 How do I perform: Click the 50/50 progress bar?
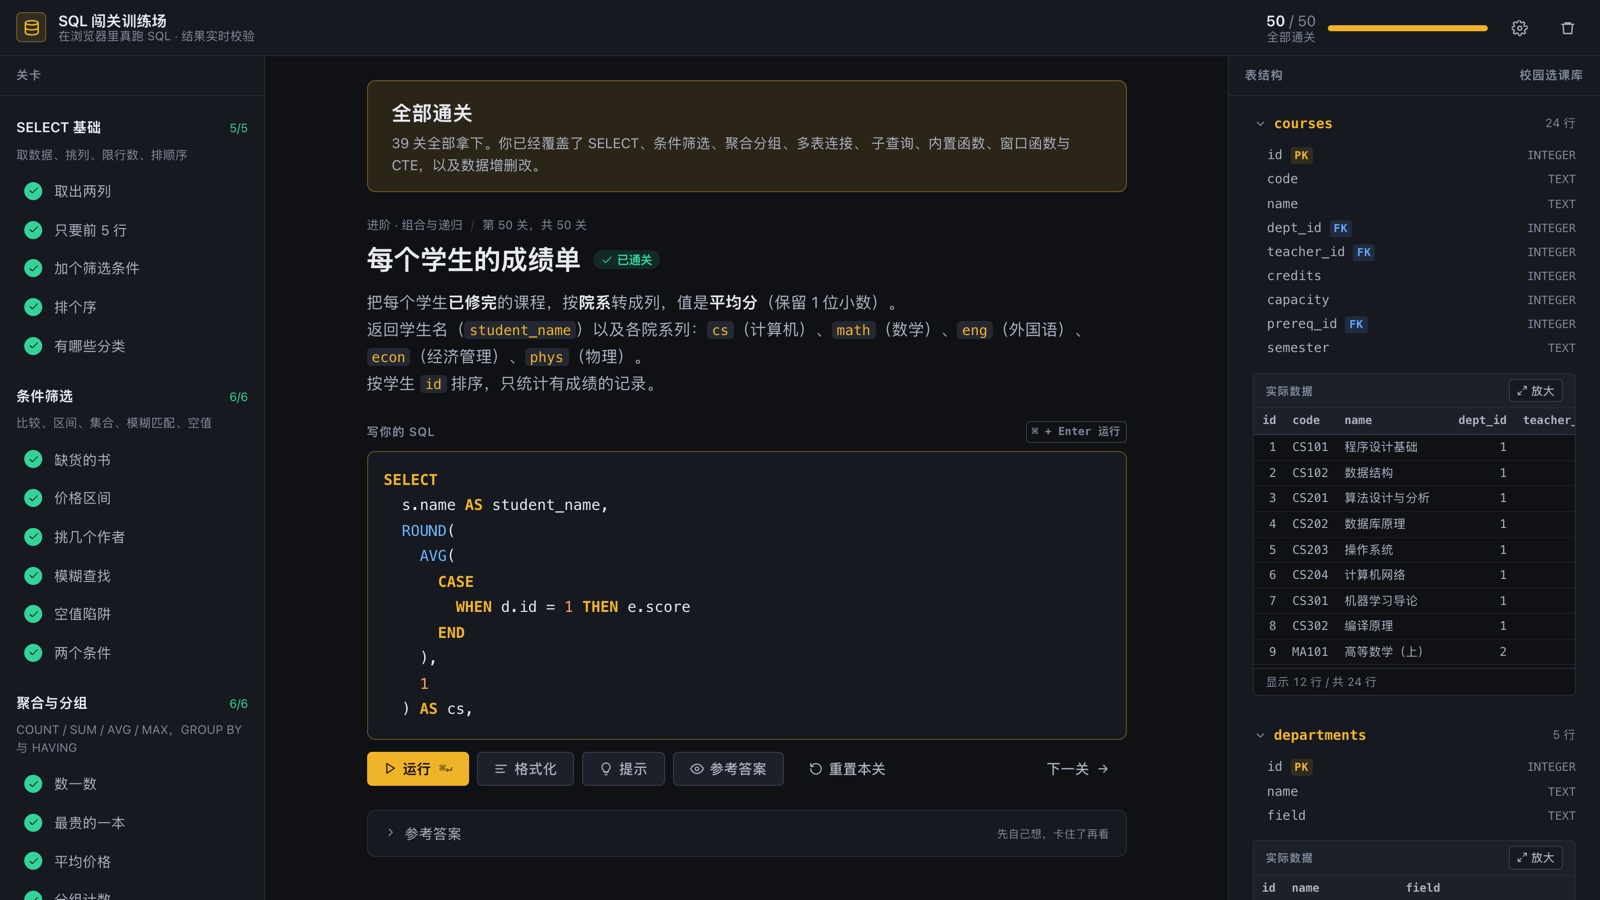(1407, 28)
